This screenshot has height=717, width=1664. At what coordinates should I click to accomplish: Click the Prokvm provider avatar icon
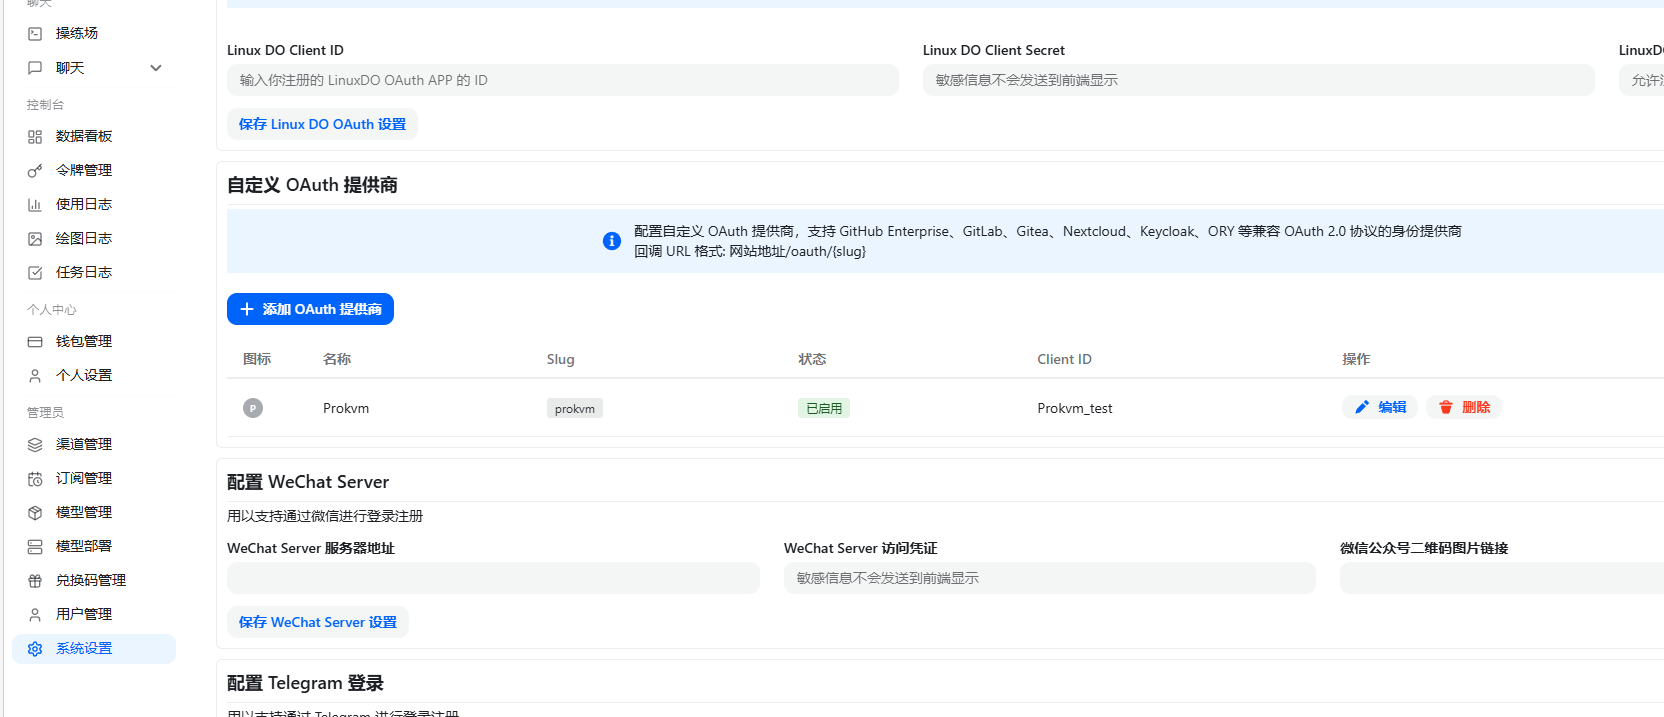(x=253, y=408)
